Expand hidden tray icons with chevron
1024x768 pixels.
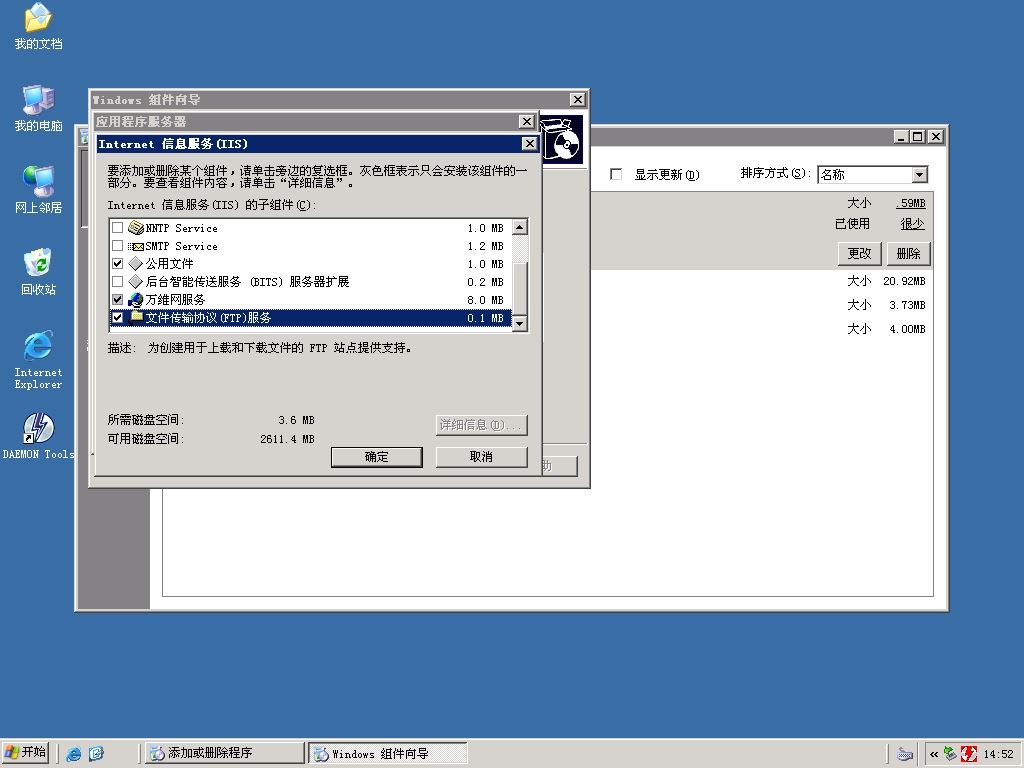[934, 754]
